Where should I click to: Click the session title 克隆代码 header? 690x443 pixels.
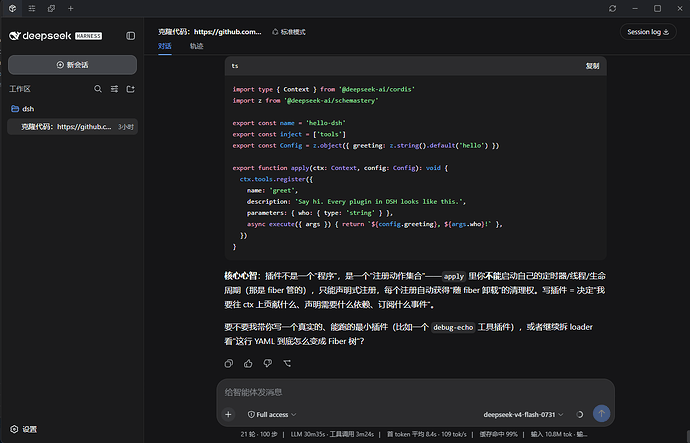coord(209,32)
